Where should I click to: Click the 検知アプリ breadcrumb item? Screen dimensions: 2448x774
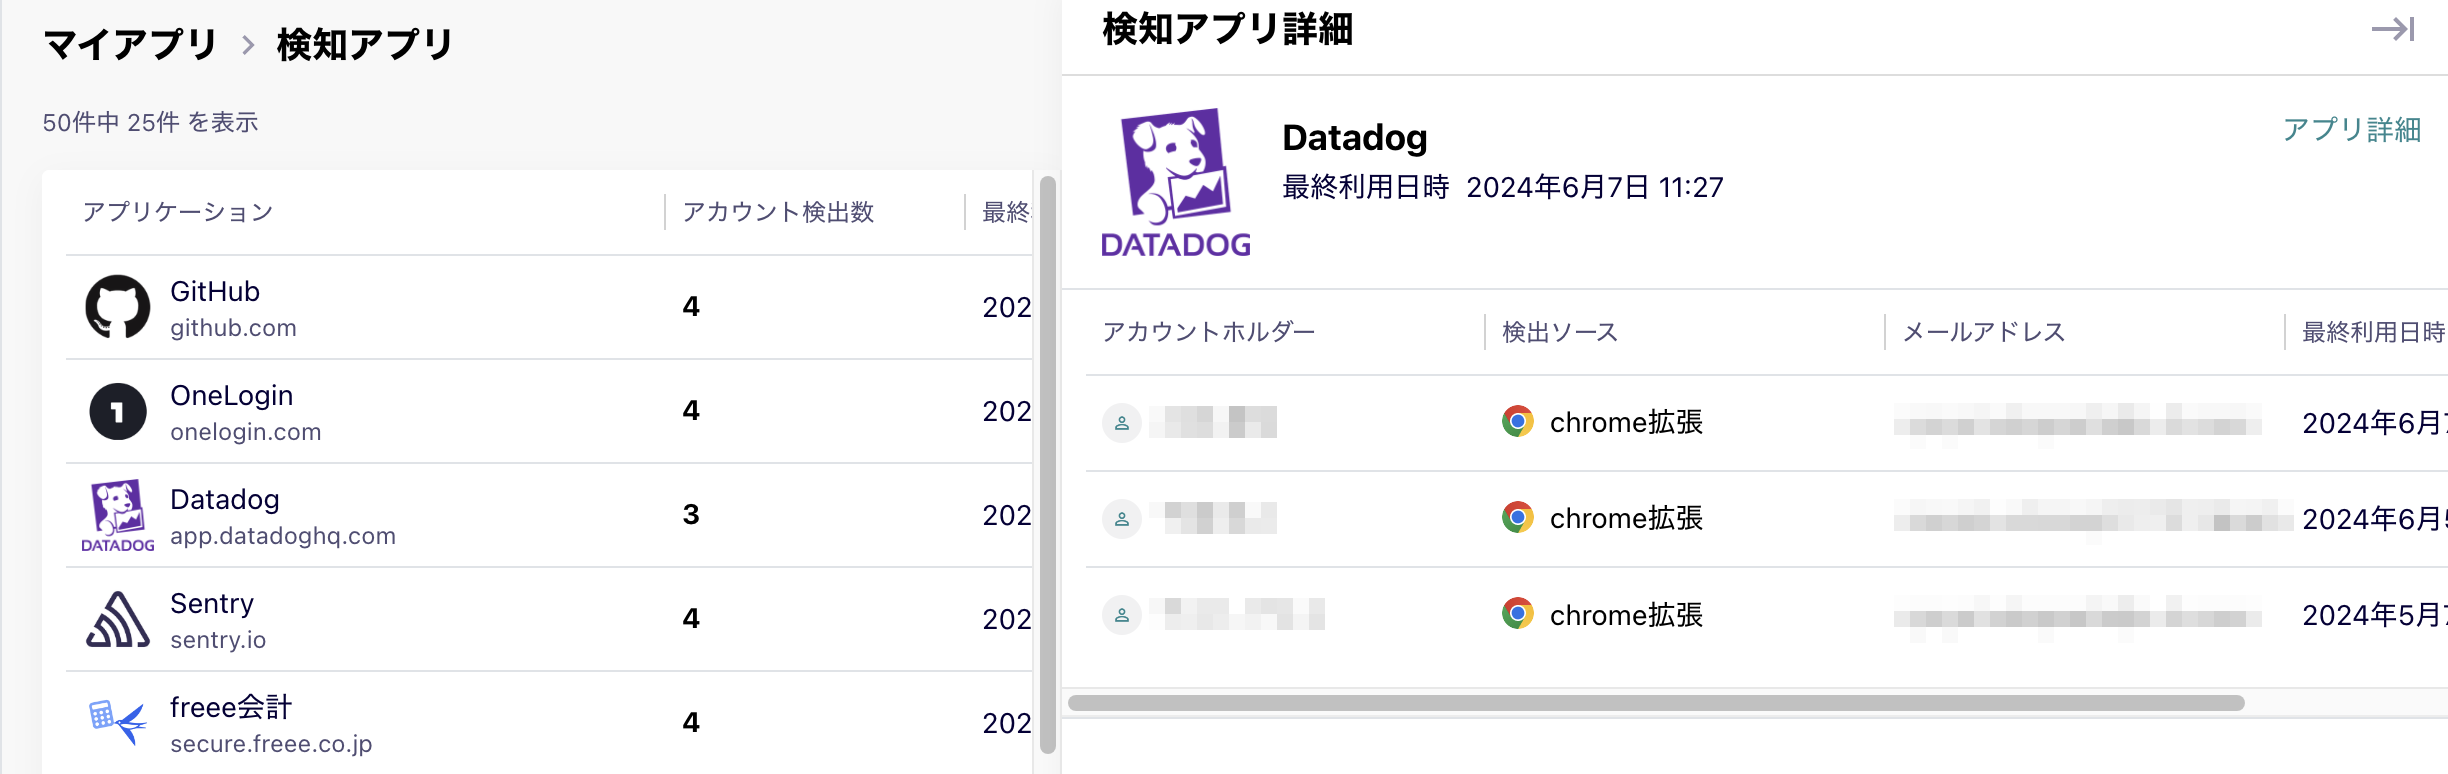[x=365, y=45]
